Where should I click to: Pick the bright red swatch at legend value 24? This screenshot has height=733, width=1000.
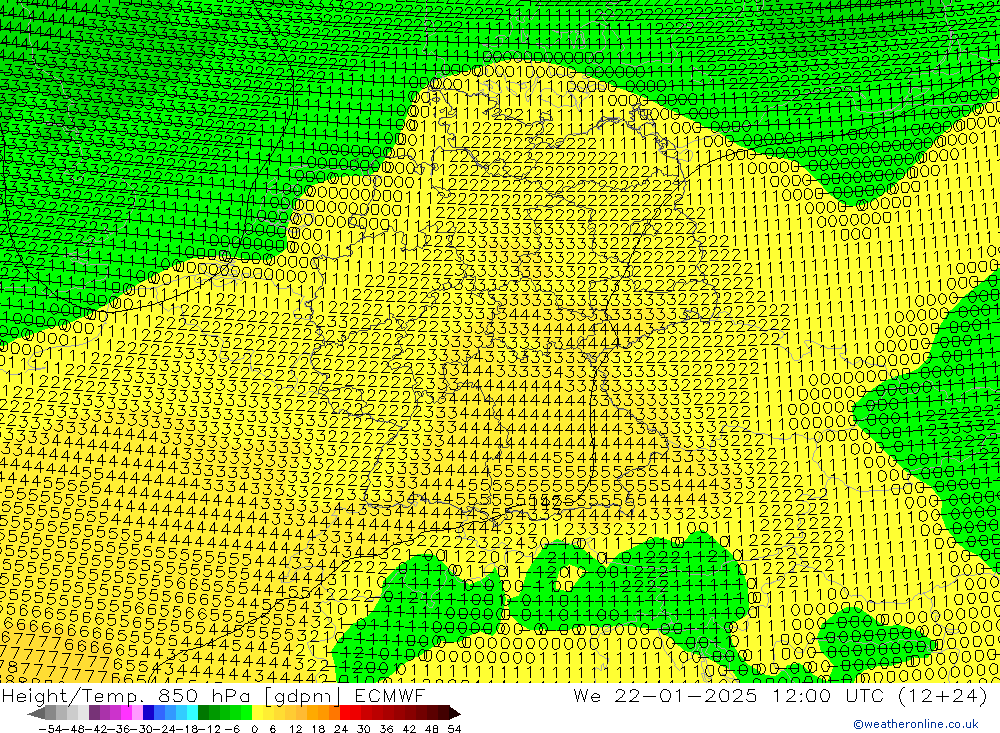[345, 713]
